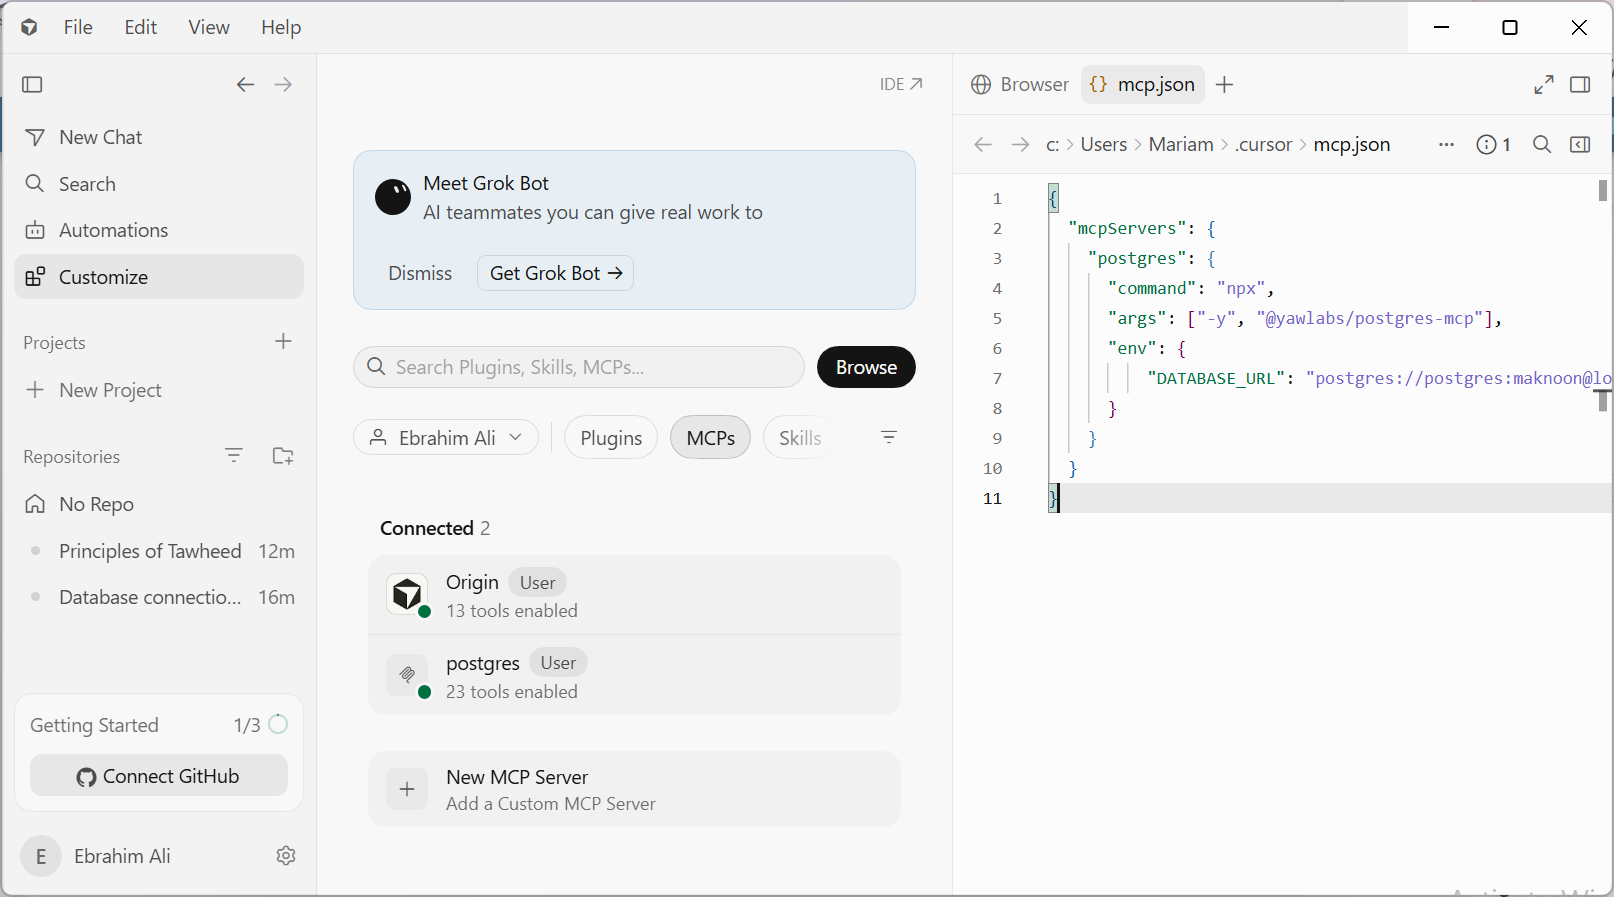Go back with the sidebar left arrow

[x=245, y=84]
